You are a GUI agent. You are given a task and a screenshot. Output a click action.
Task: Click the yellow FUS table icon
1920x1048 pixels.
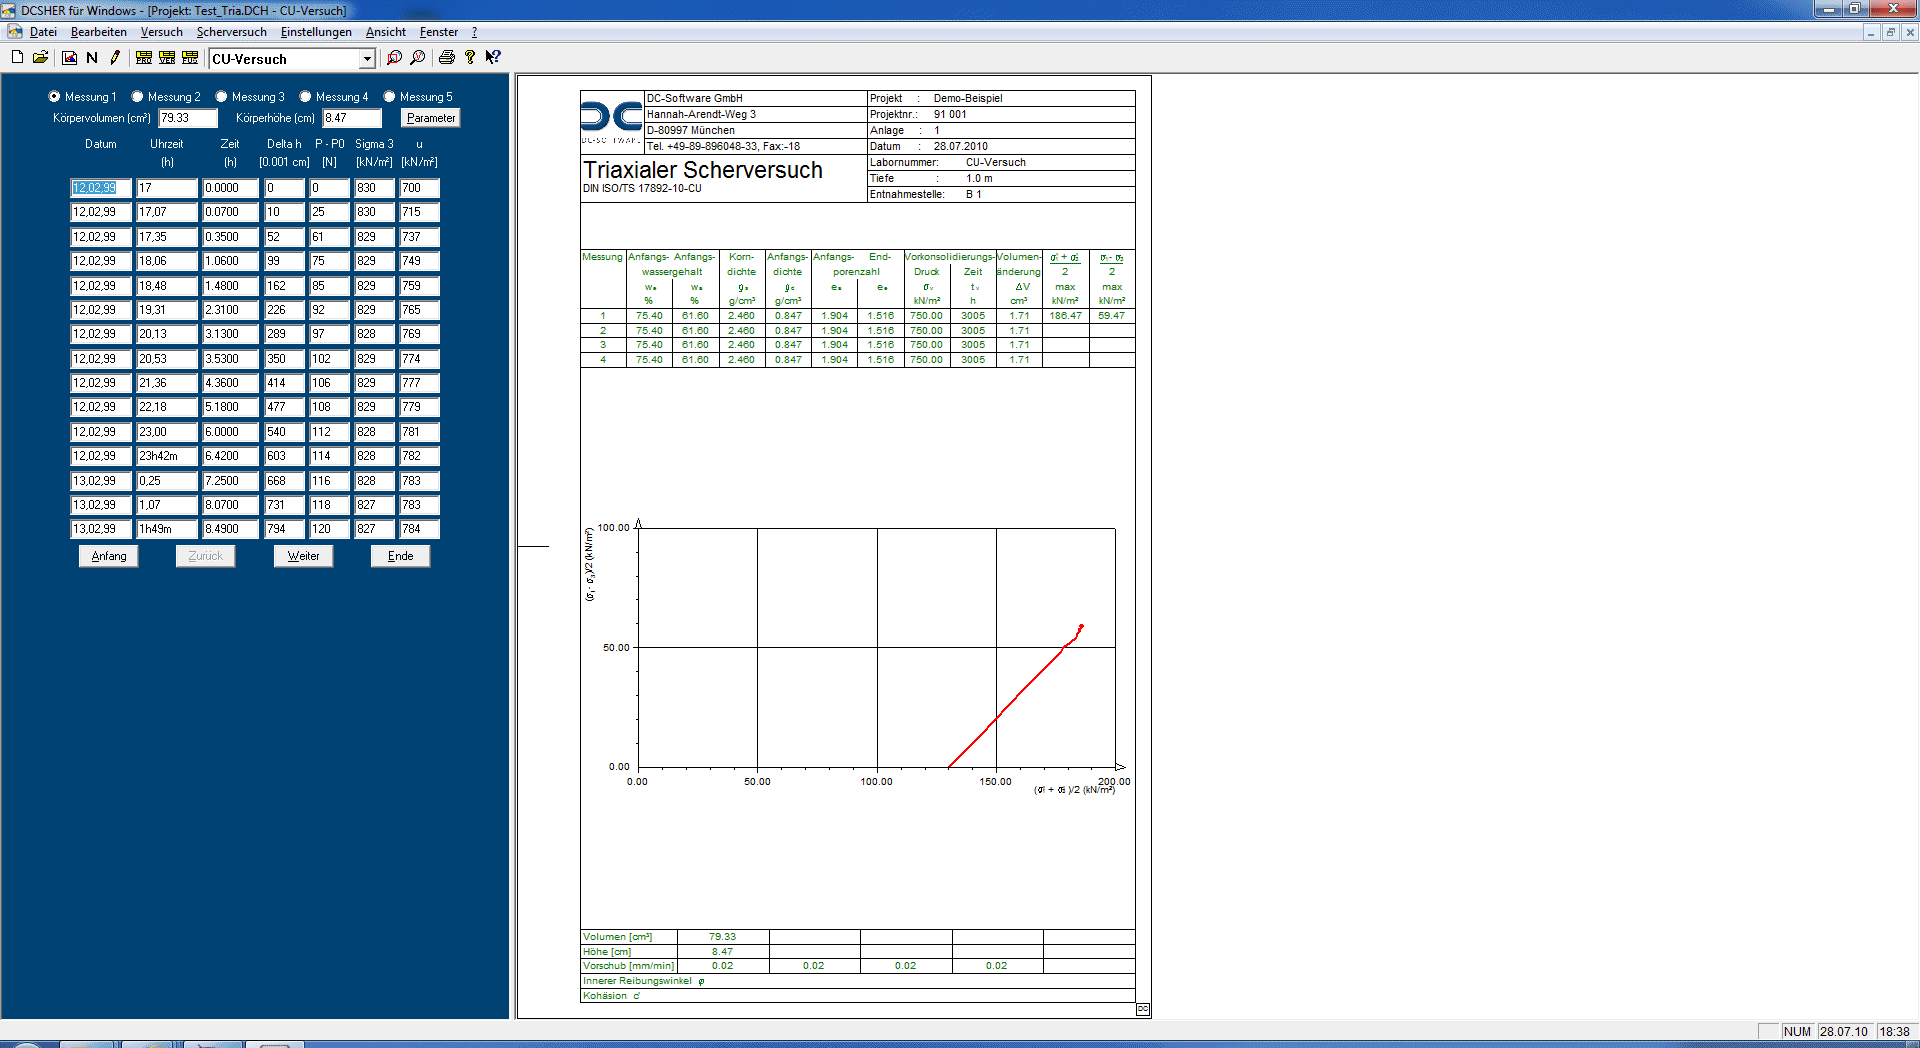[190, 58]
